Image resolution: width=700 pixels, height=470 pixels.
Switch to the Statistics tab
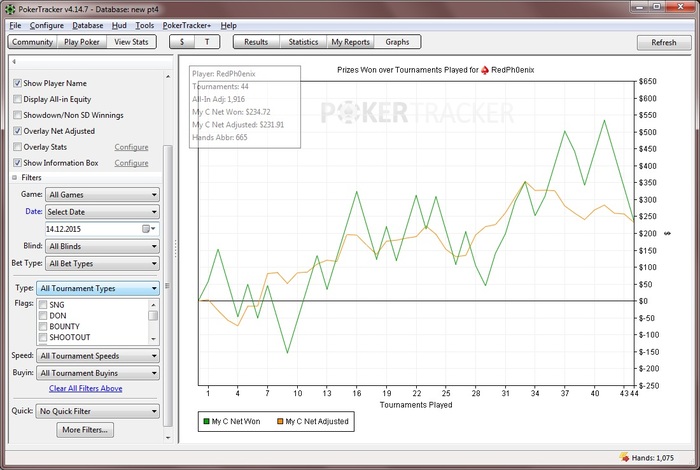303,42
